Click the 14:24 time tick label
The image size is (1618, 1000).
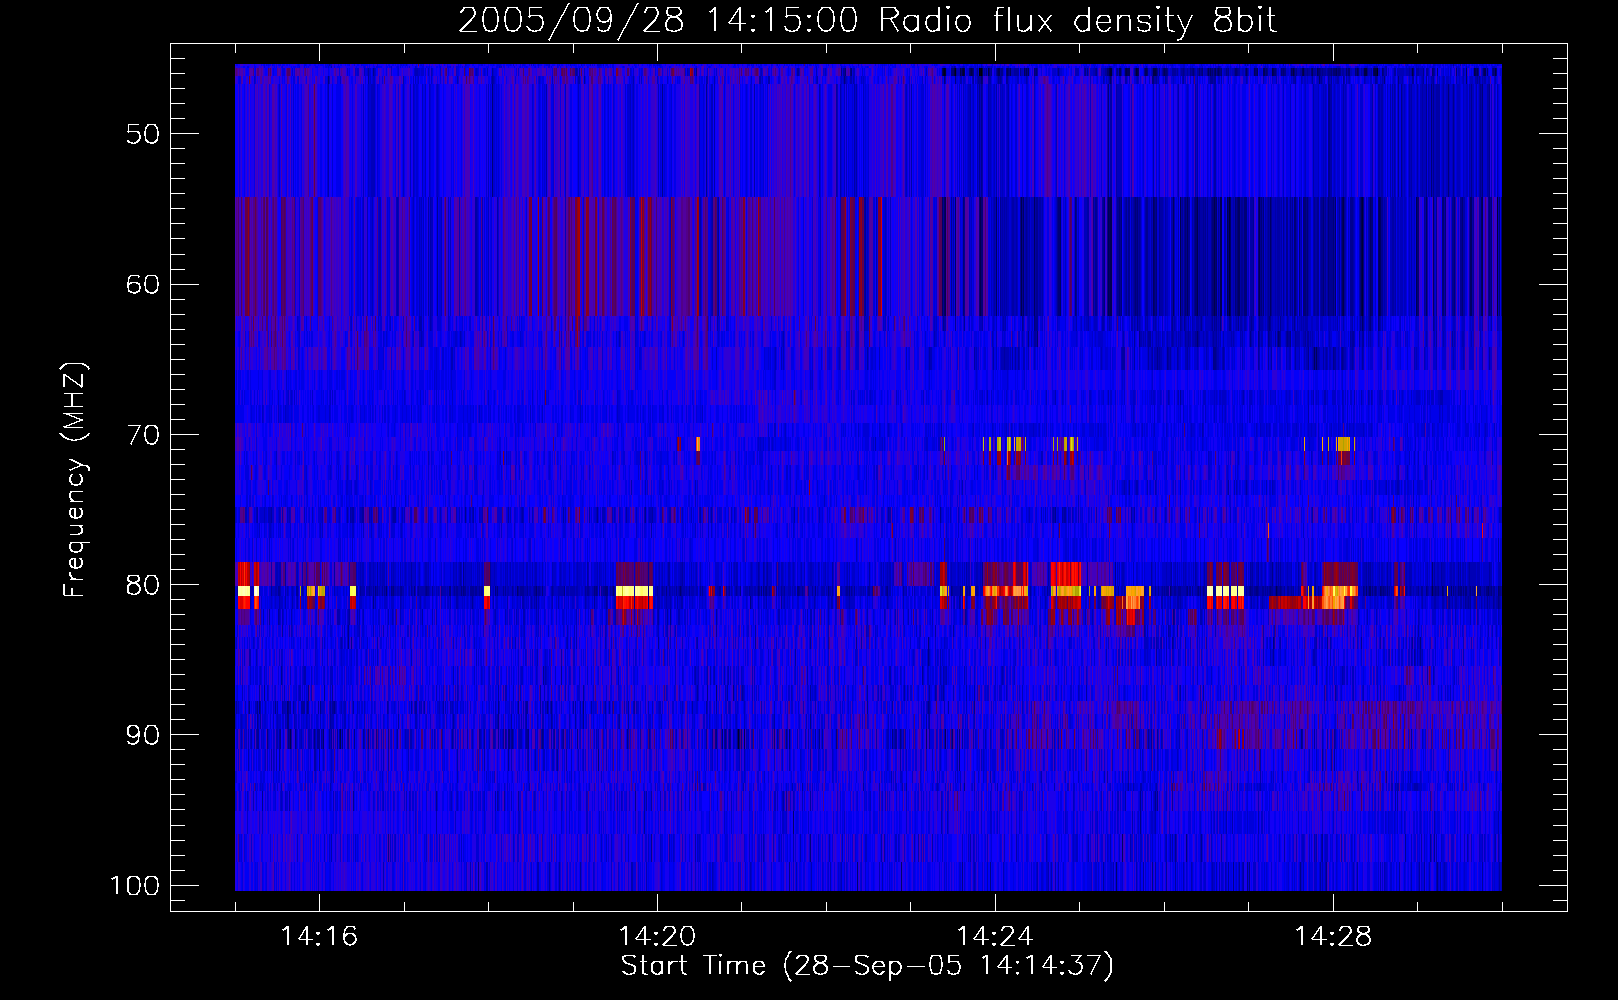coord(995,937)
